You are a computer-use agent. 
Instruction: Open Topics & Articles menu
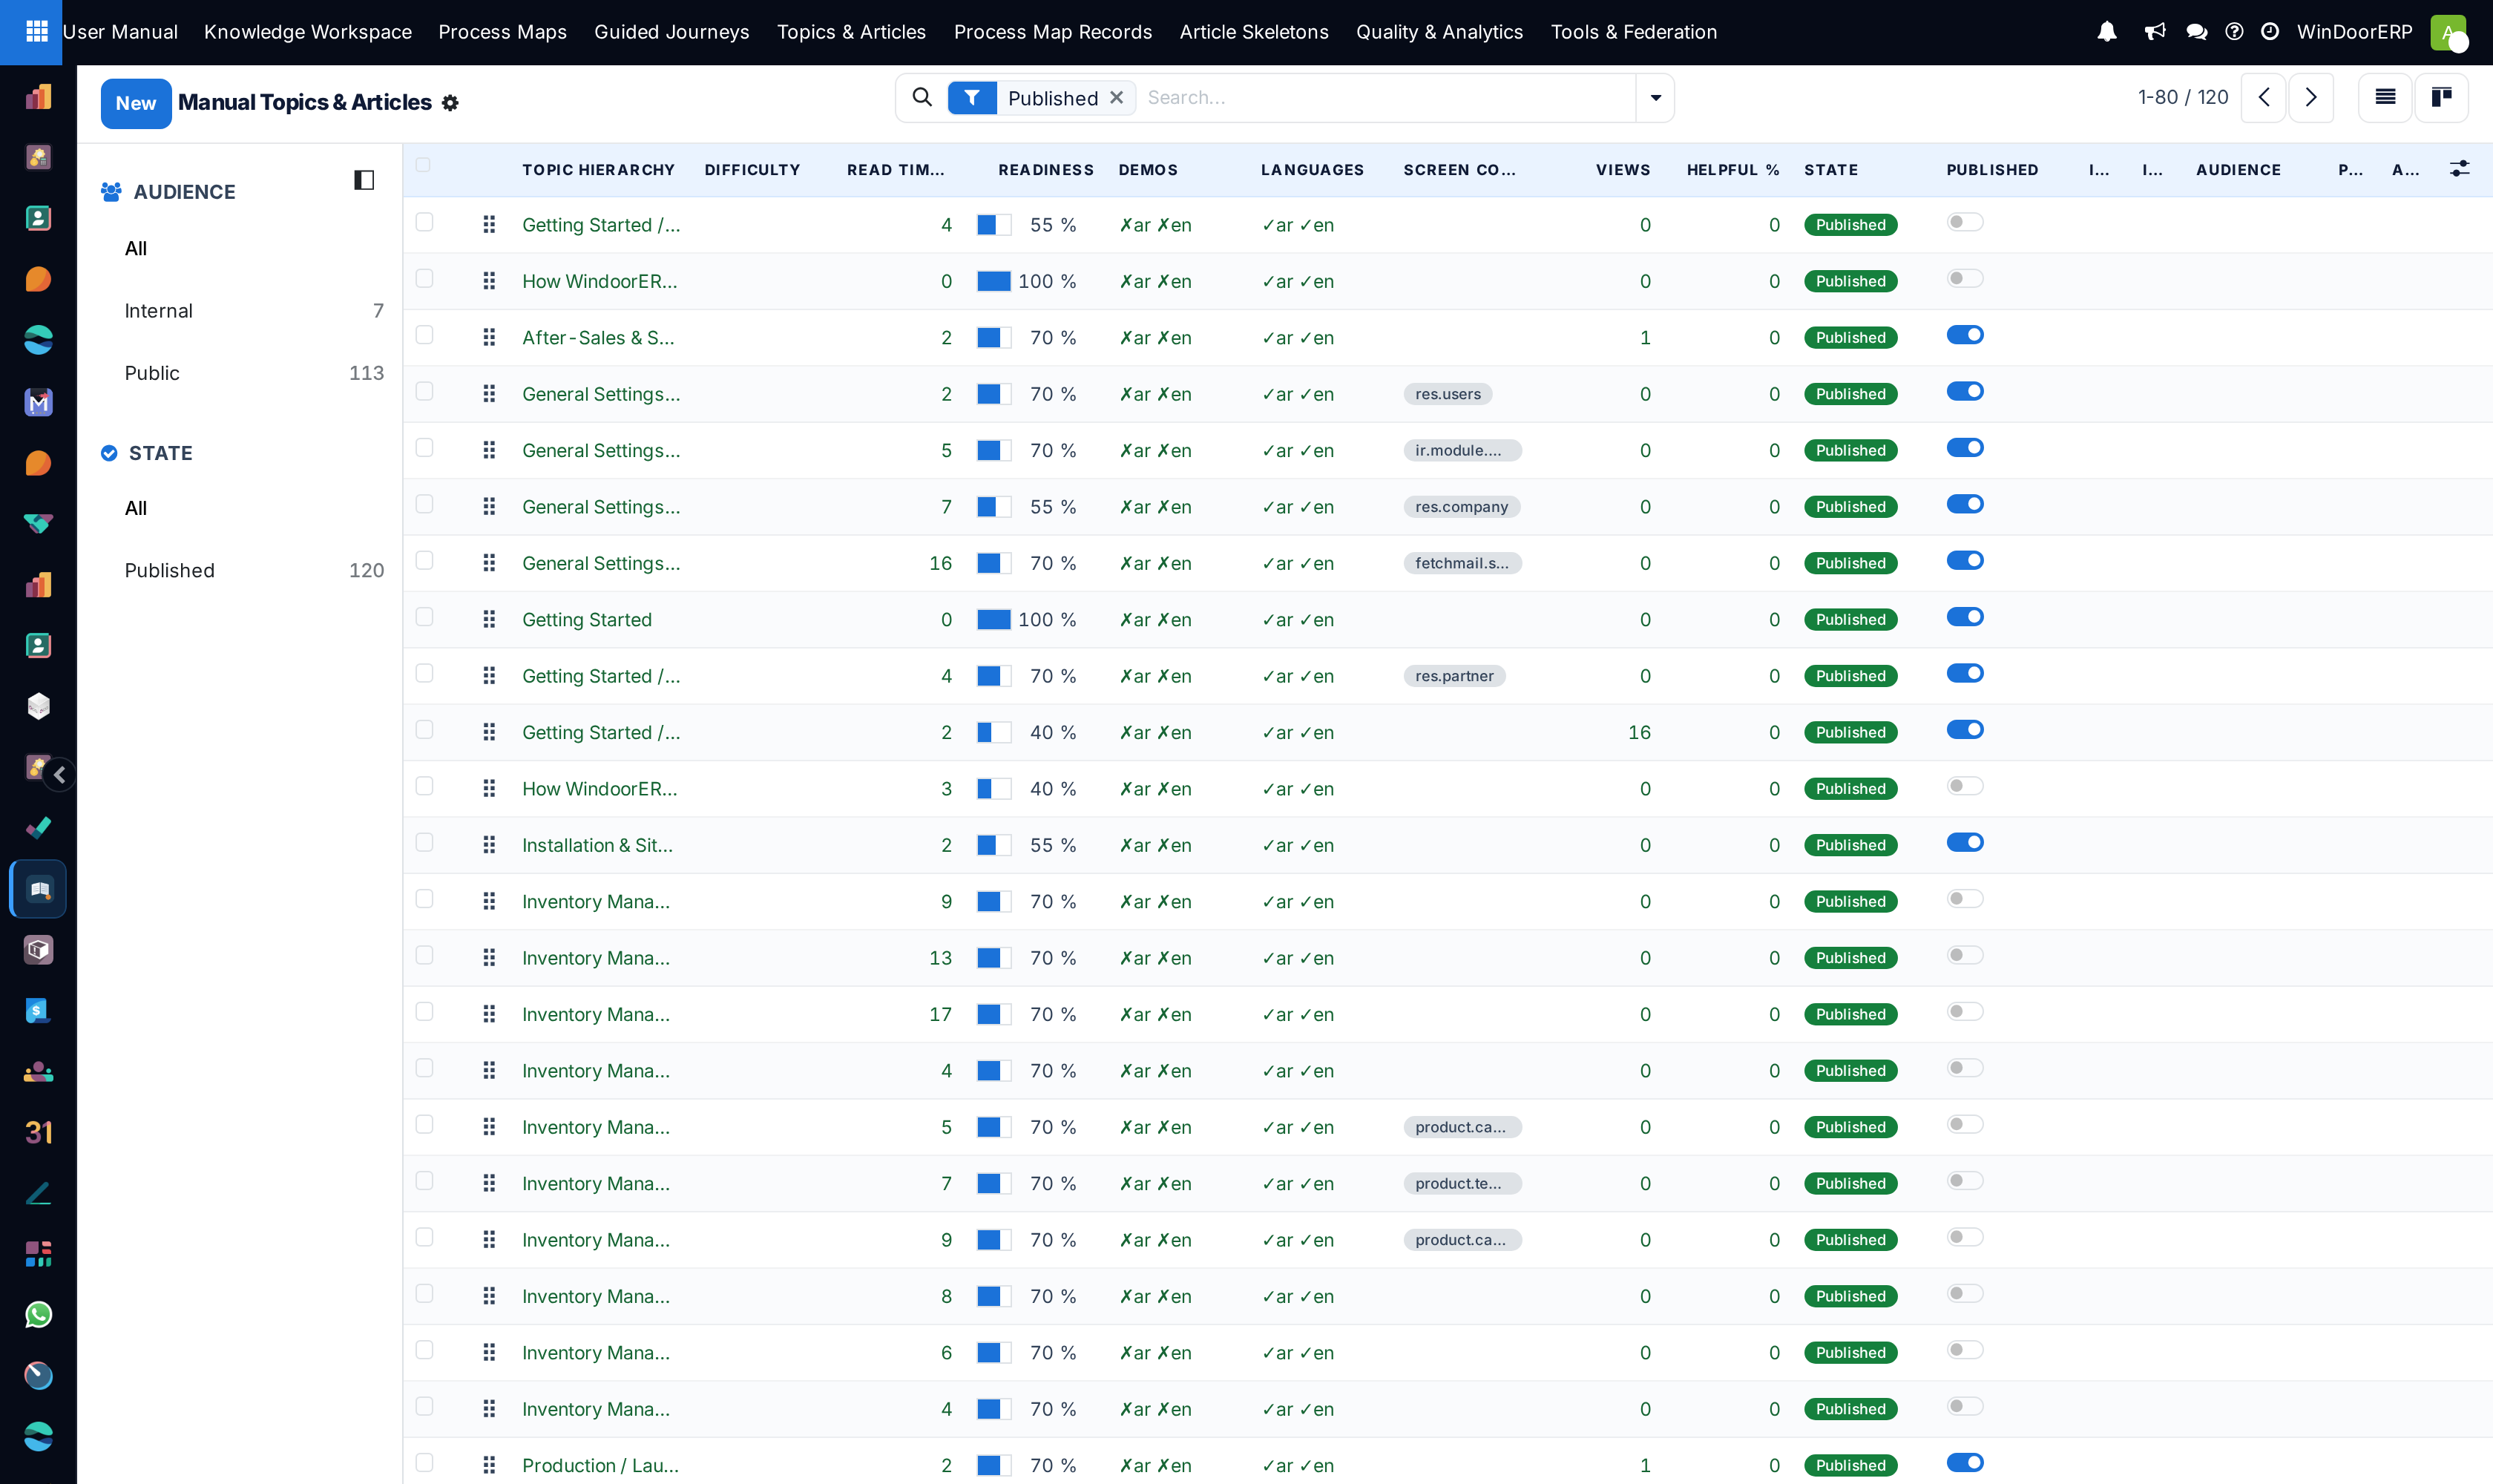pos(852,32)
